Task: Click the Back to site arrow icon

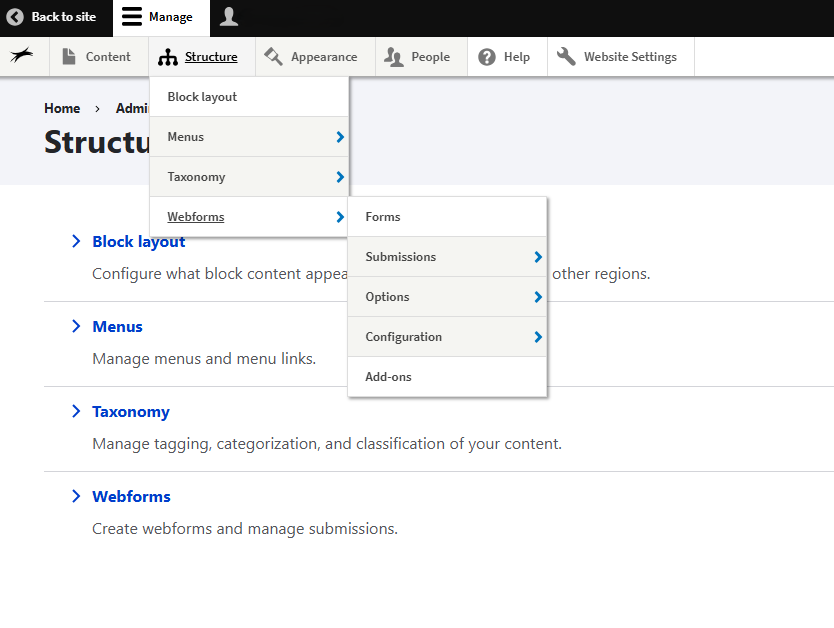Action: click(15, 17)
